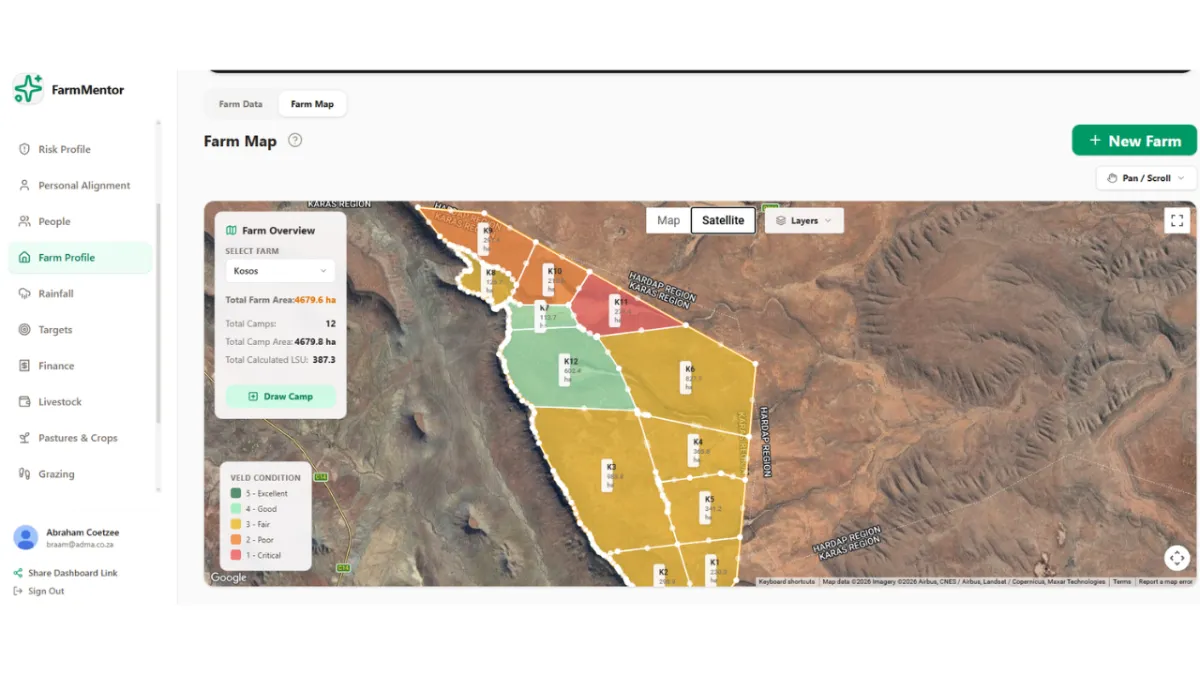Go to Personal Alignment page

click(x=80, y=185)
